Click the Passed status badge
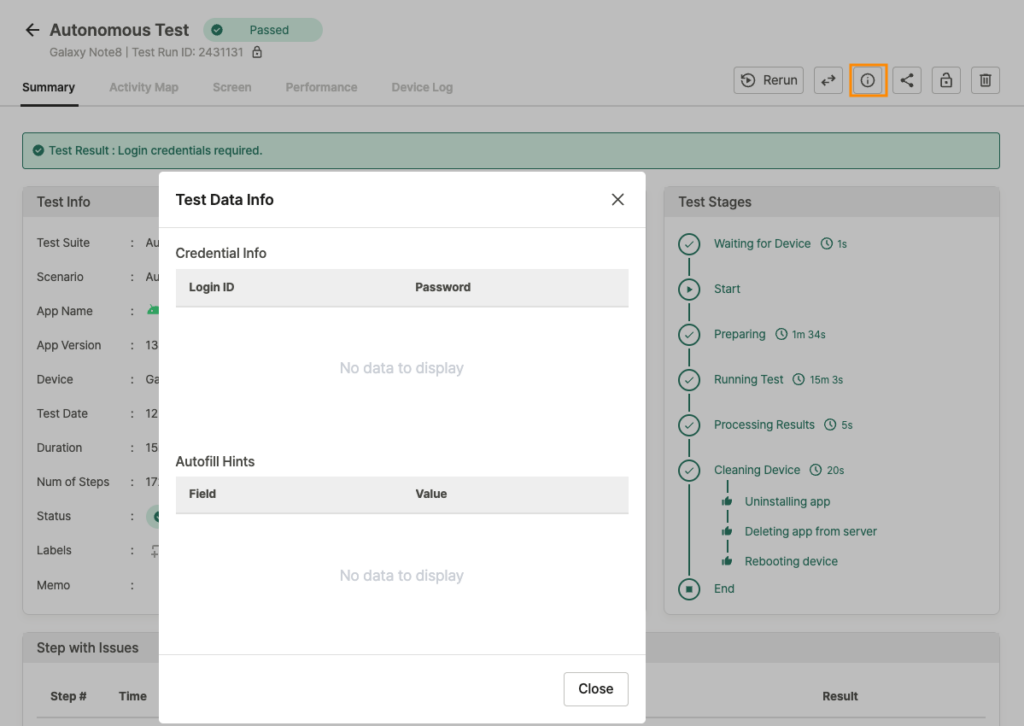1024x726 pixels. (263, 30)
